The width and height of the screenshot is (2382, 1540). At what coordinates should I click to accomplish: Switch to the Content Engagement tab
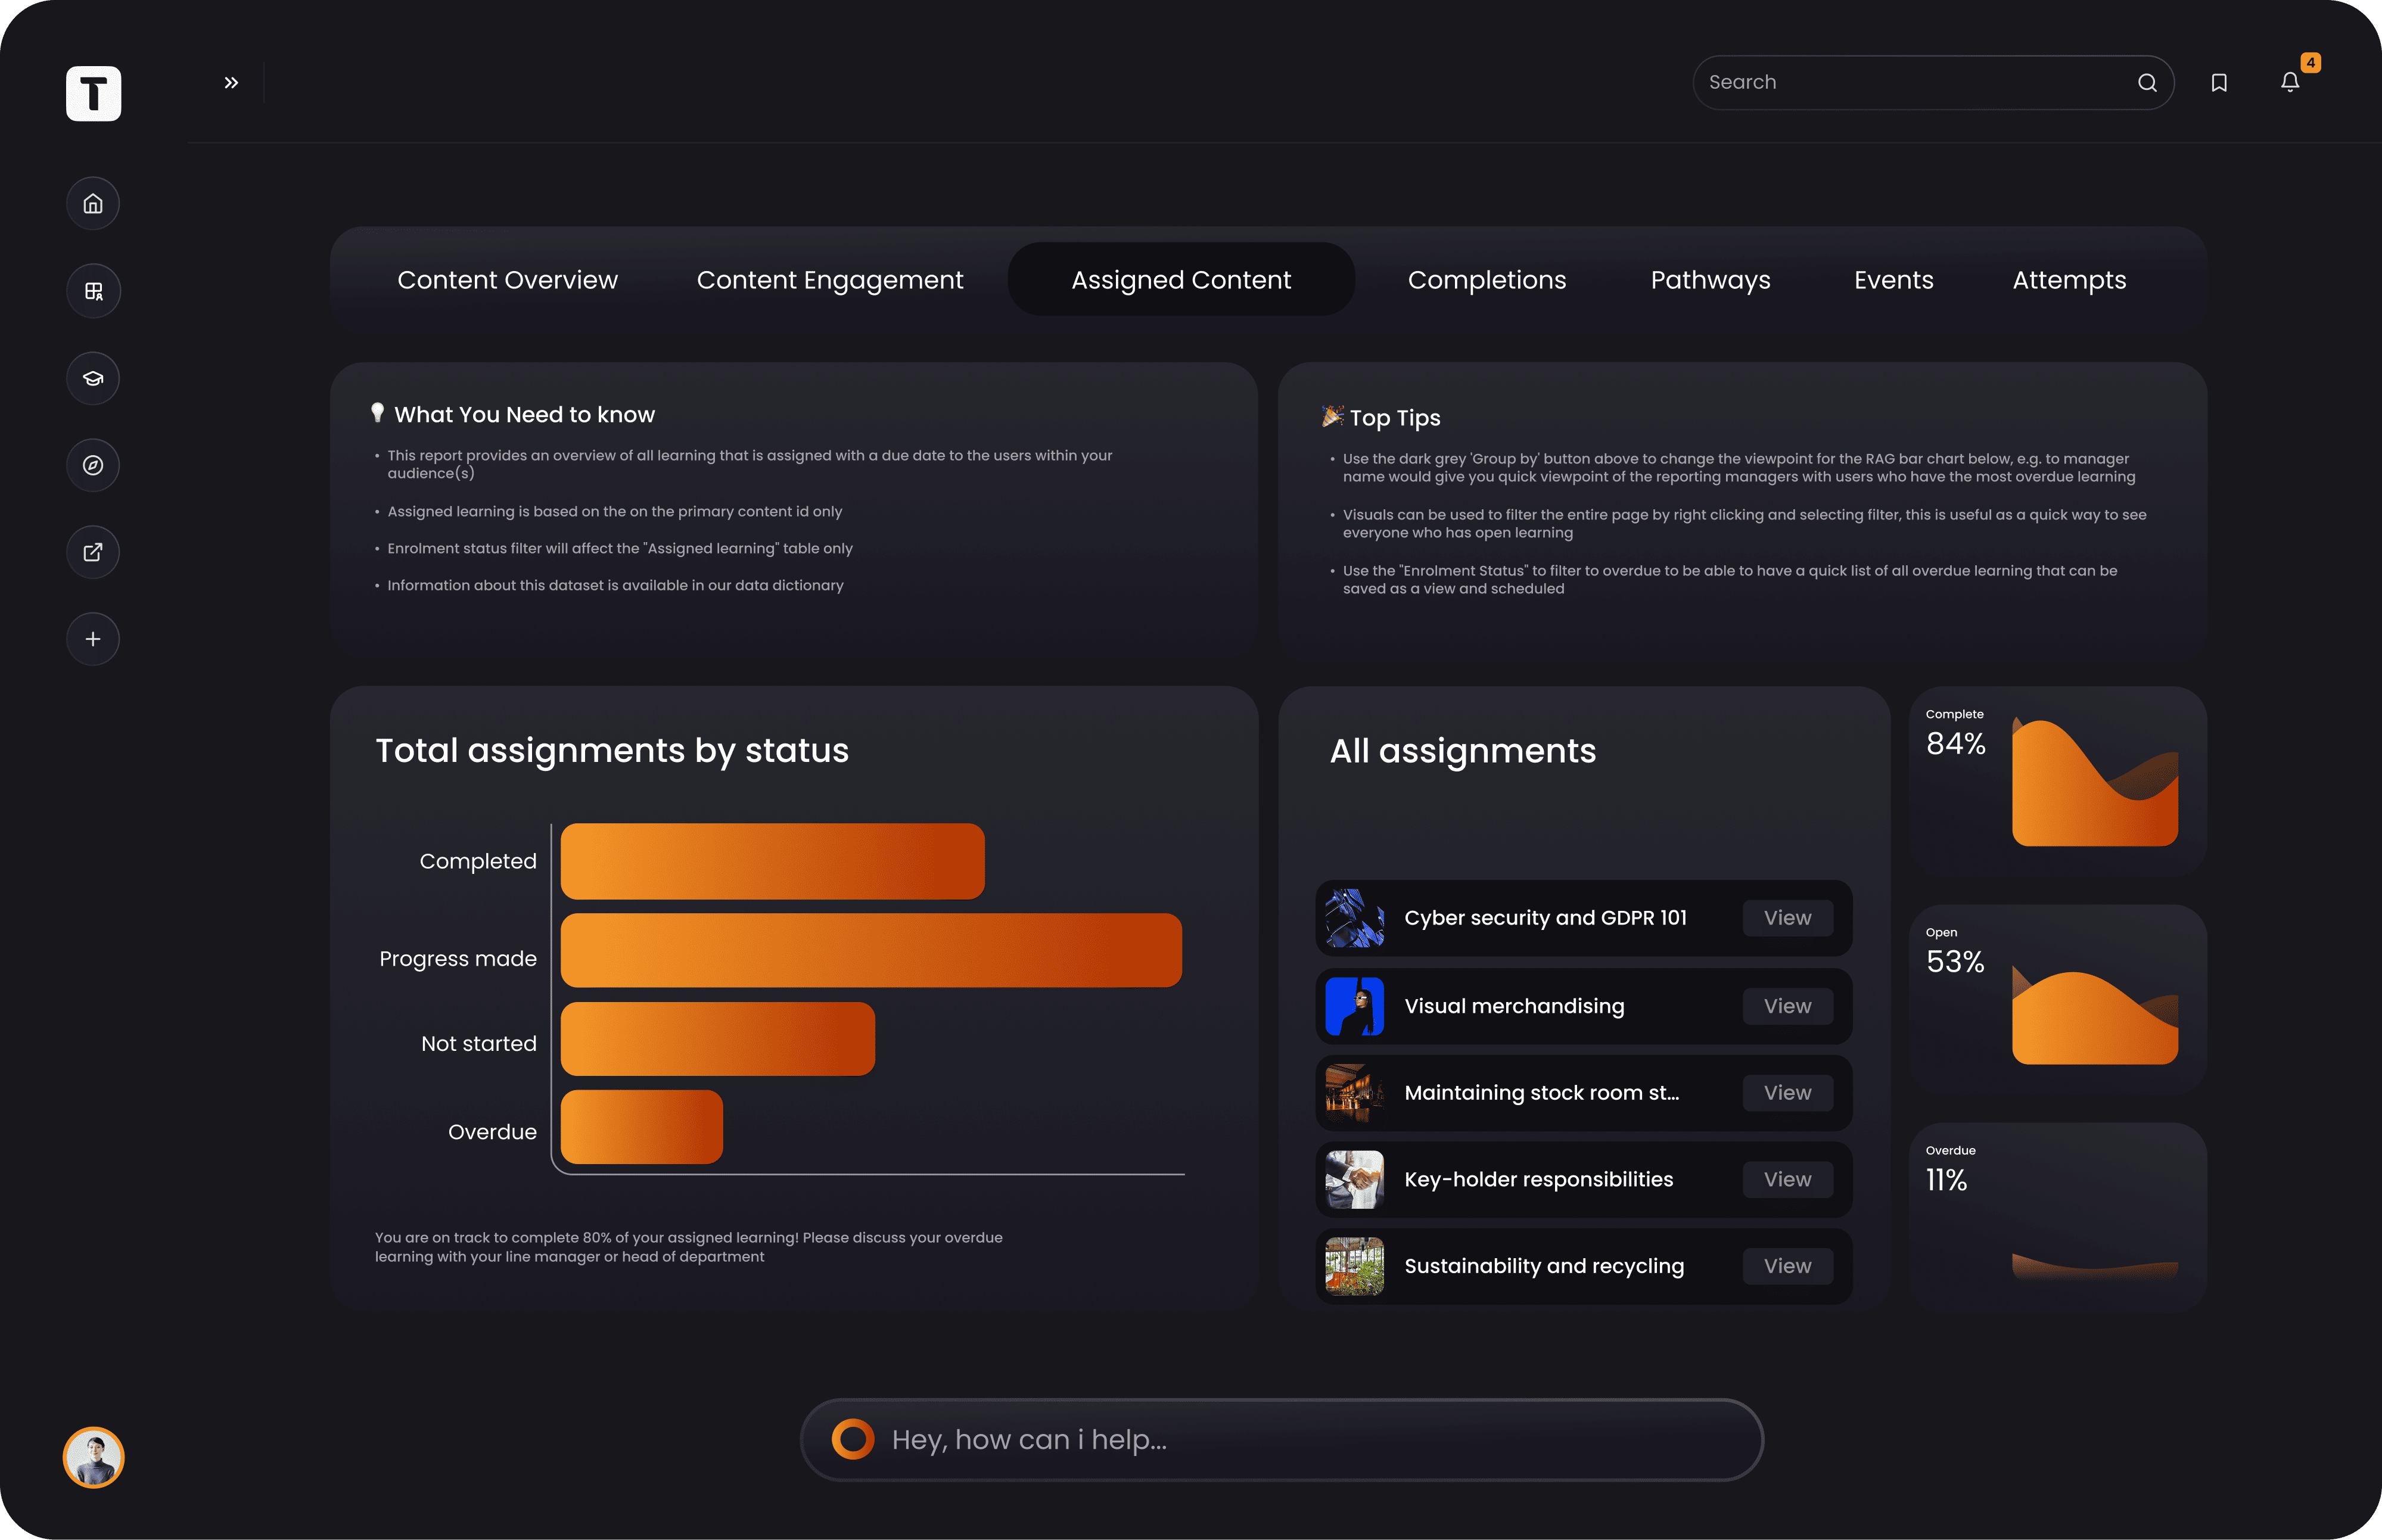tap(829, 280)
